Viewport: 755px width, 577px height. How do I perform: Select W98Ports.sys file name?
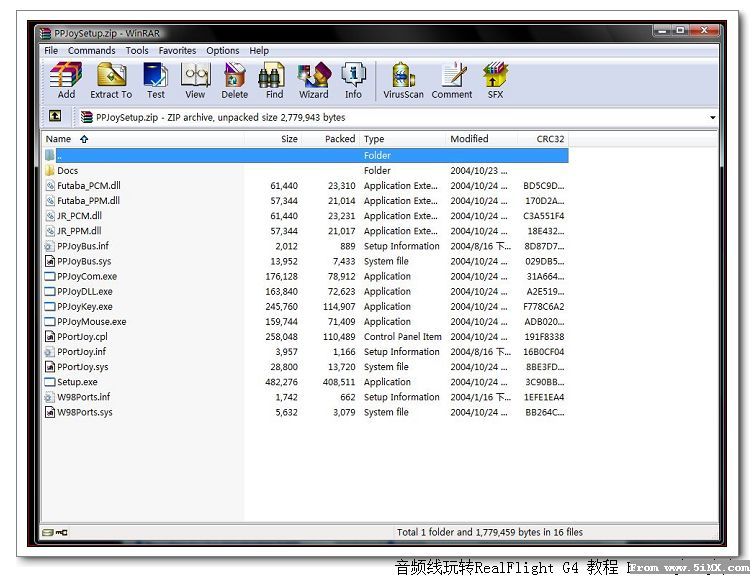tap(85, 412)
